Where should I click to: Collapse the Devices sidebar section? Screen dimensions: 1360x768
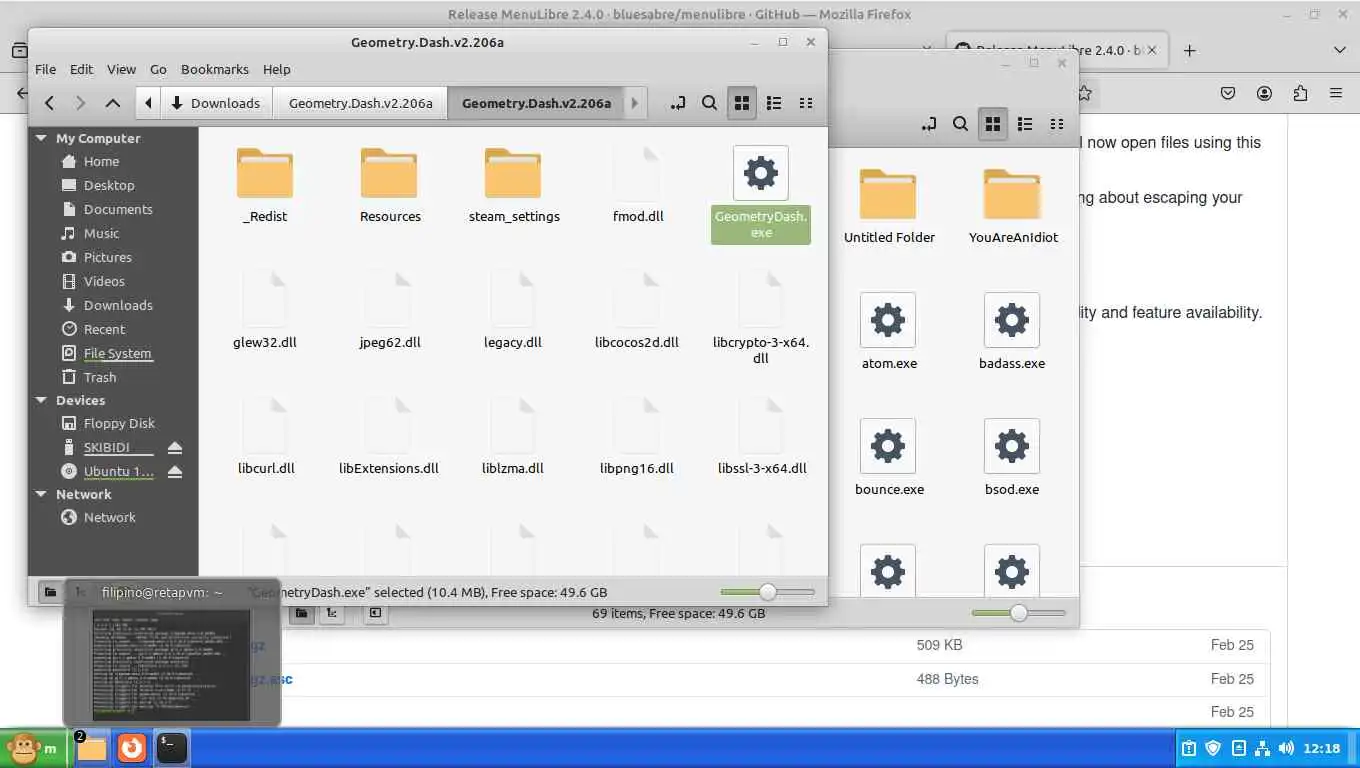coord(41,400)
